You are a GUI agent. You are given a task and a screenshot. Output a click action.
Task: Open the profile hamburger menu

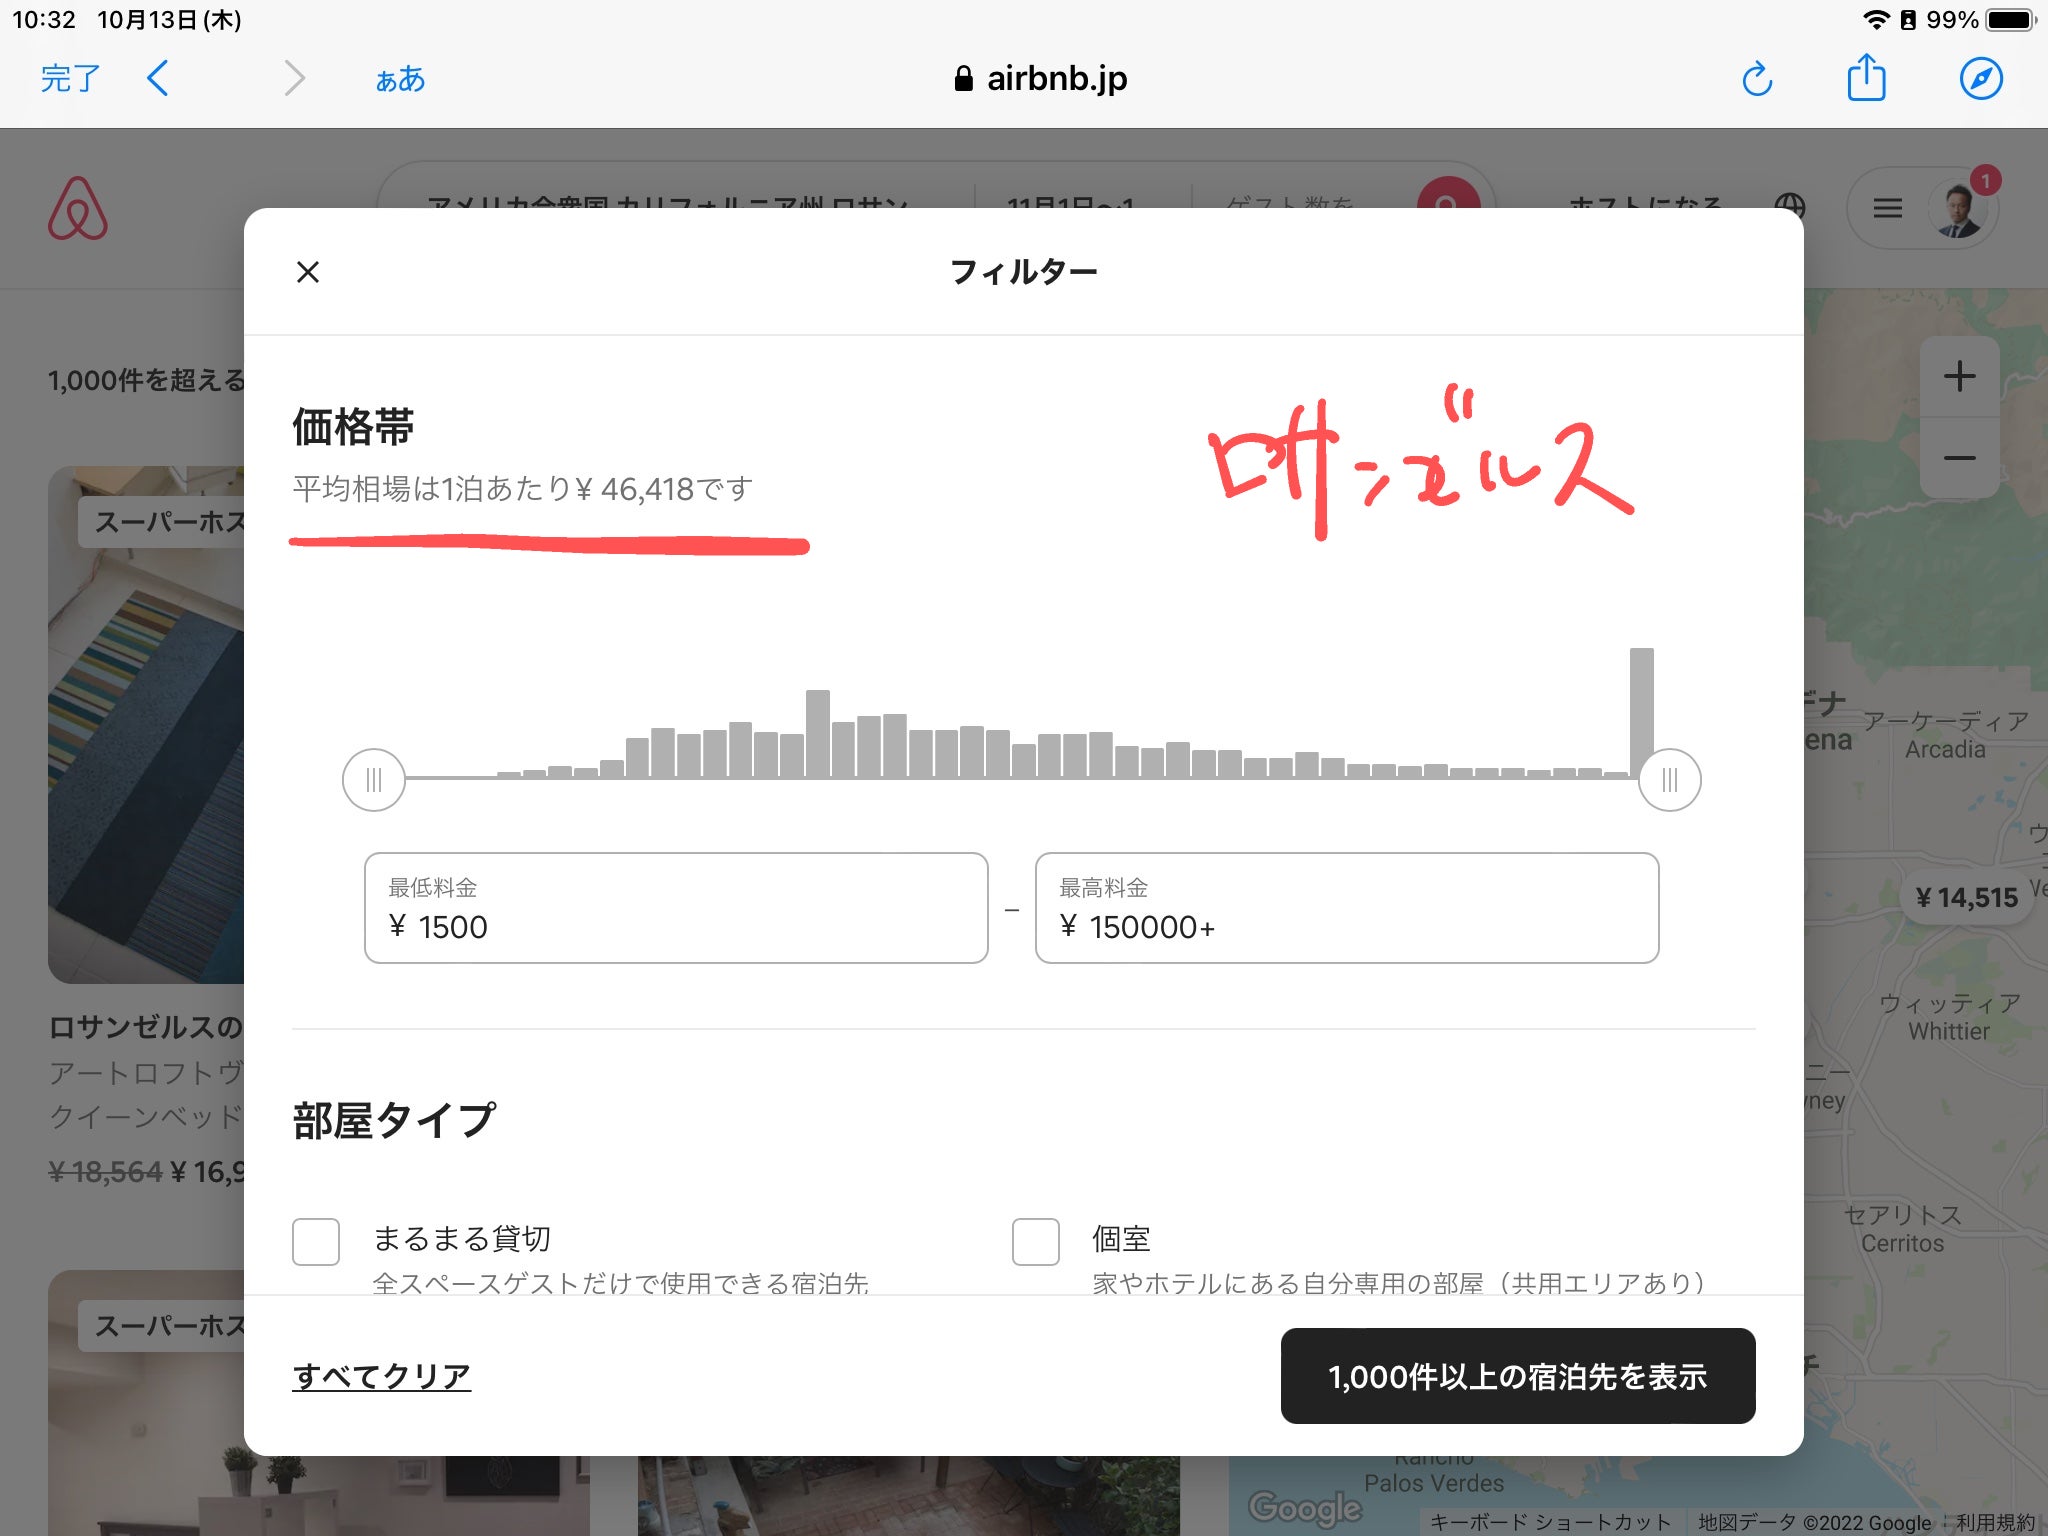pyautogui.click(x=1887, y=209)
